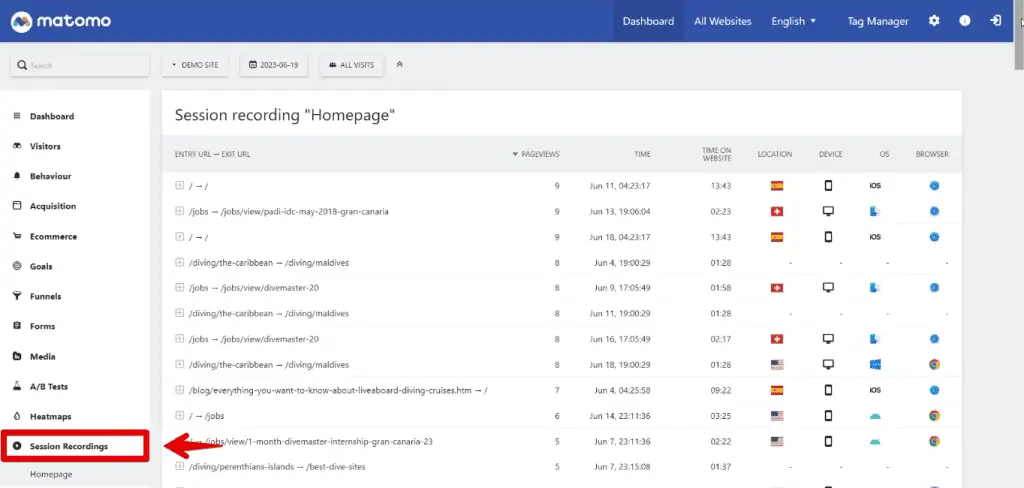Select Session Recordings in sidebar
This screenshot has height=488, width=1024.
pyautogui.click(x=68, y=446)
